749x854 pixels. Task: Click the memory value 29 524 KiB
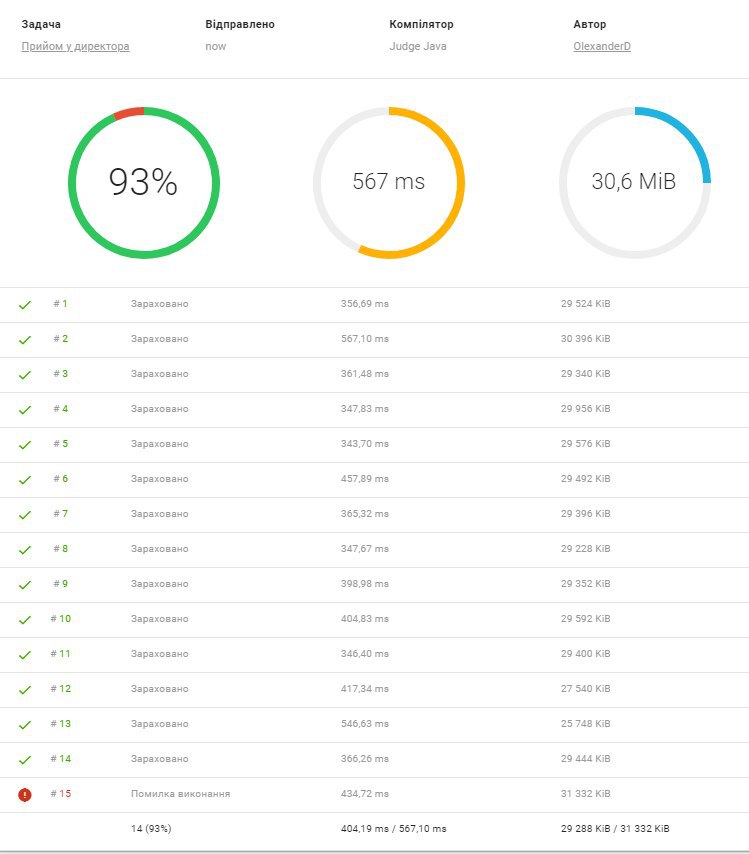586,303
